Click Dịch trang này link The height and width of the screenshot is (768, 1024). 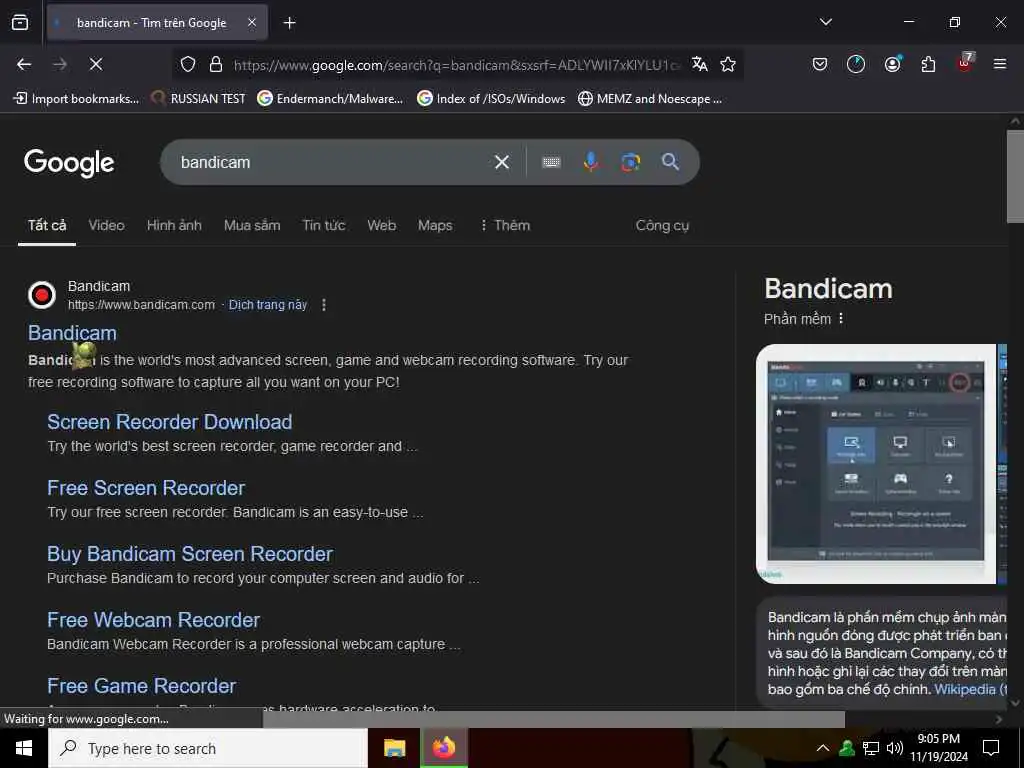268,305
